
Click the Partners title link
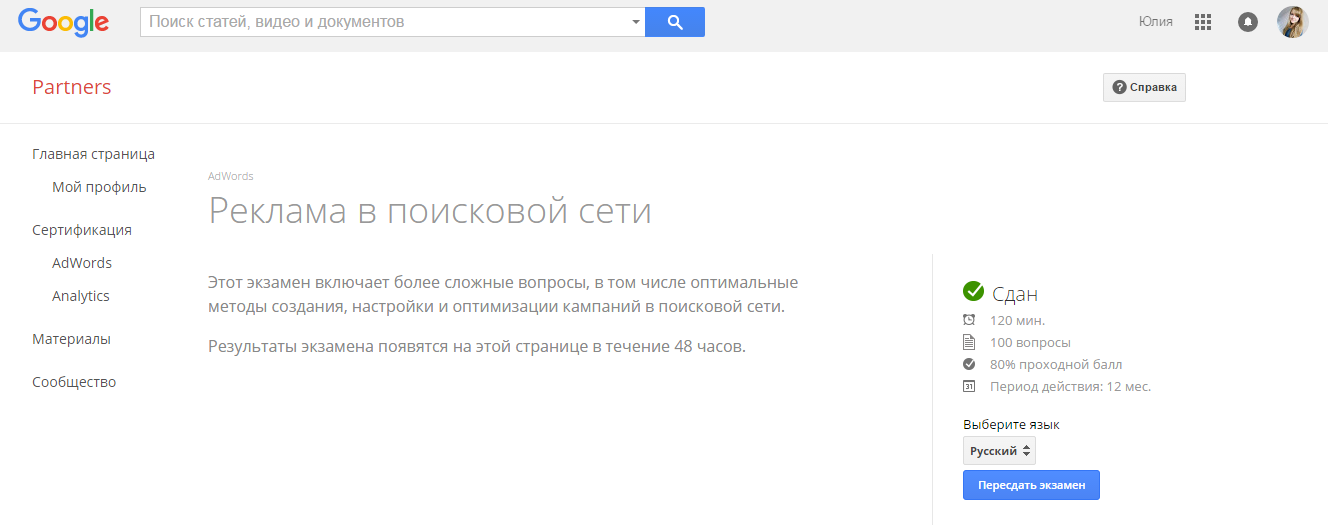(x=72, y=87)
